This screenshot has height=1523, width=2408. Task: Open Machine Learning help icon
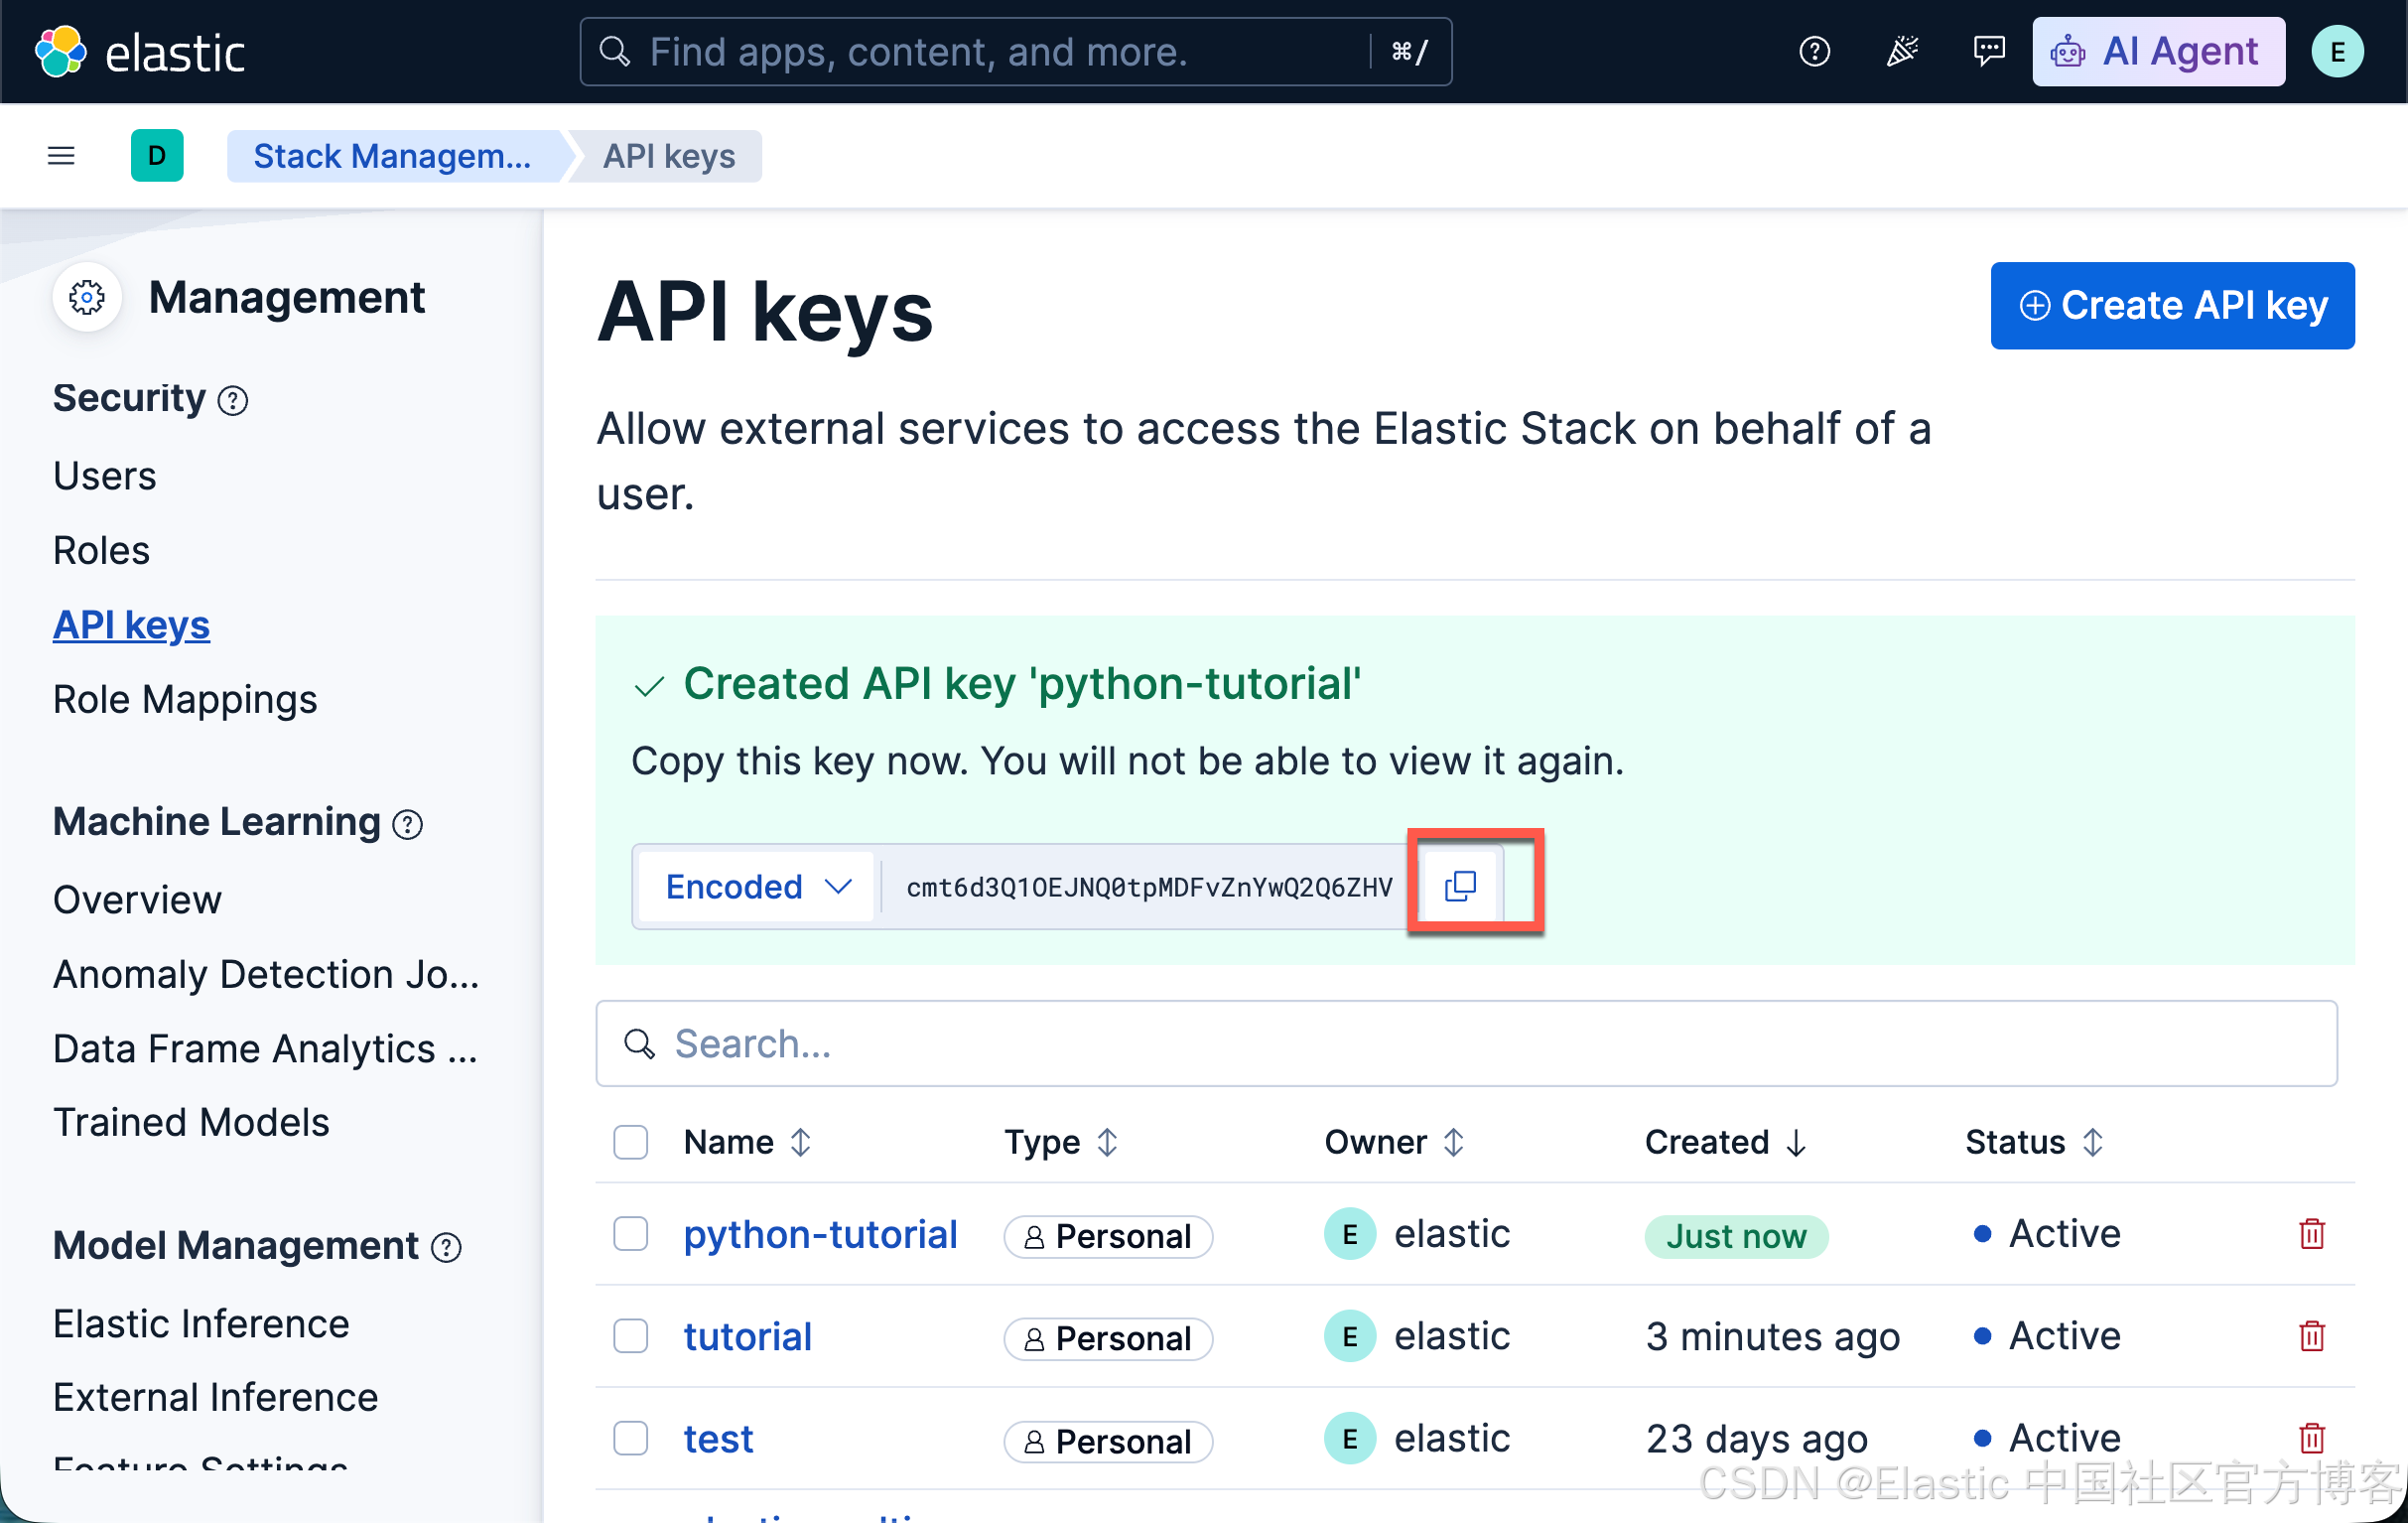point(408,825)
